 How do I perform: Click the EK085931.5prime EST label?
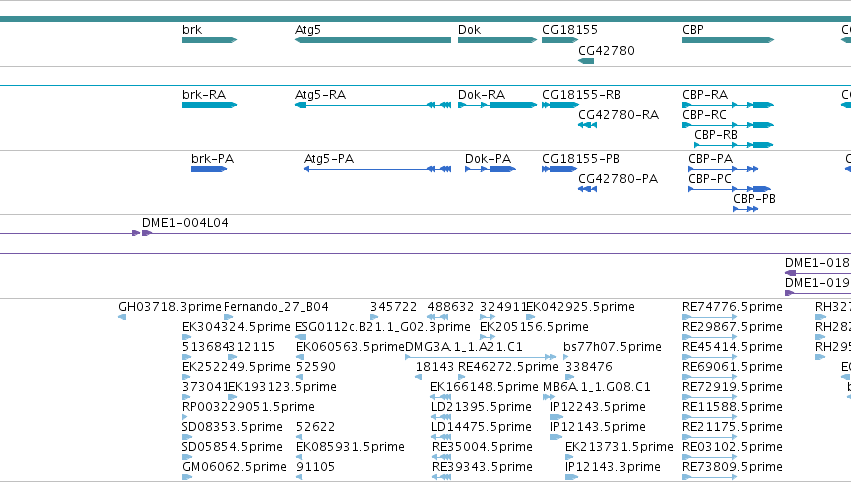click(350, 447)
